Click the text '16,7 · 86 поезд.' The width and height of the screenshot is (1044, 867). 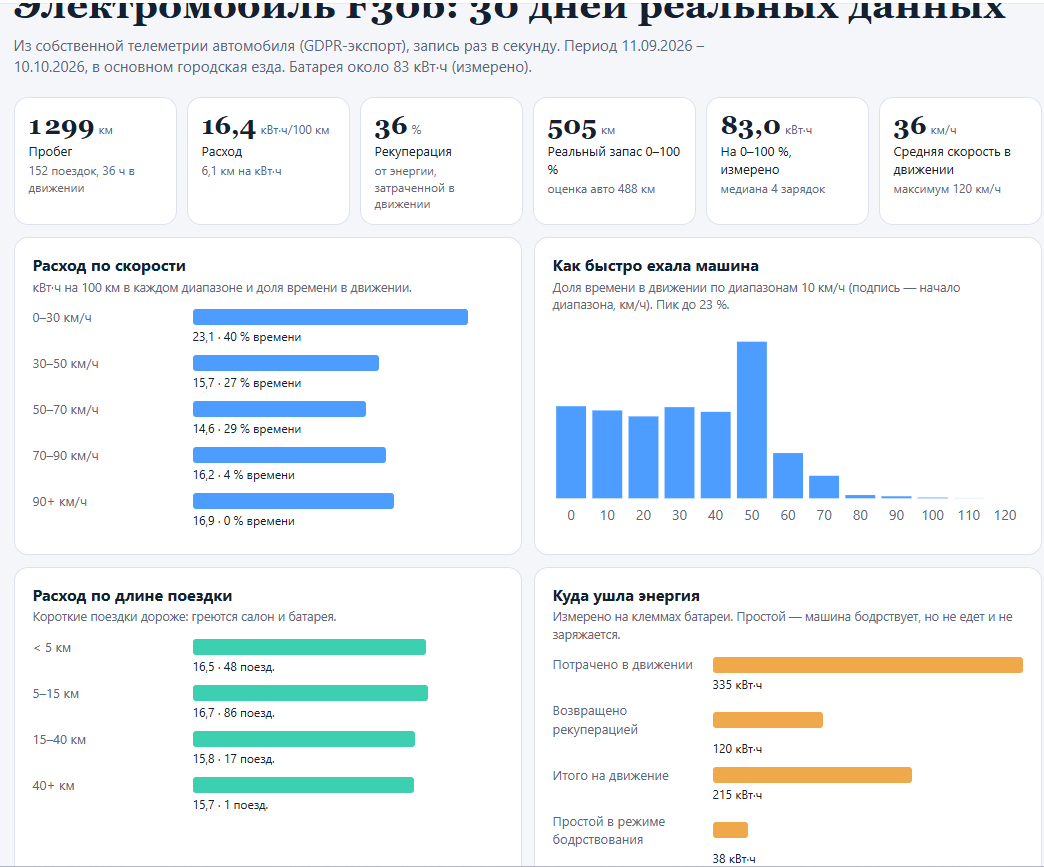234,713
